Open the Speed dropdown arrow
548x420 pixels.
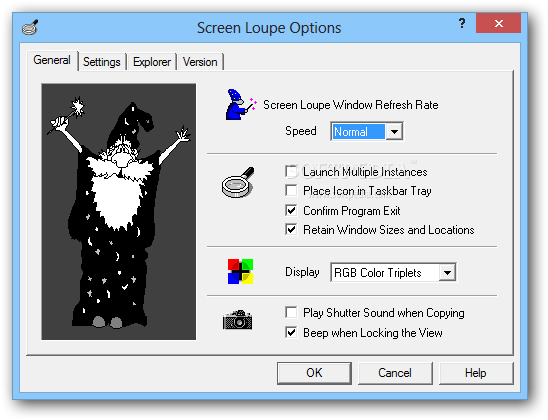394,132
